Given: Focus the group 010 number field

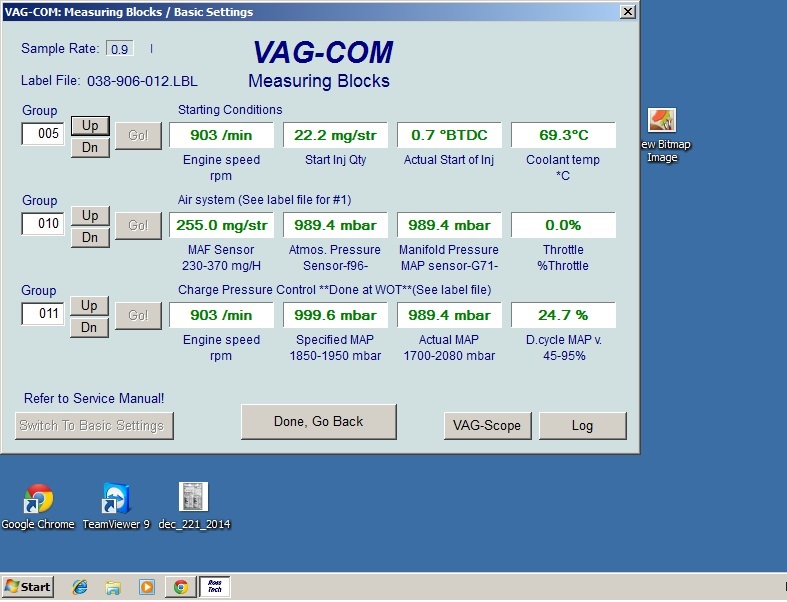Looking at the screenshot, I should (43, 223).
